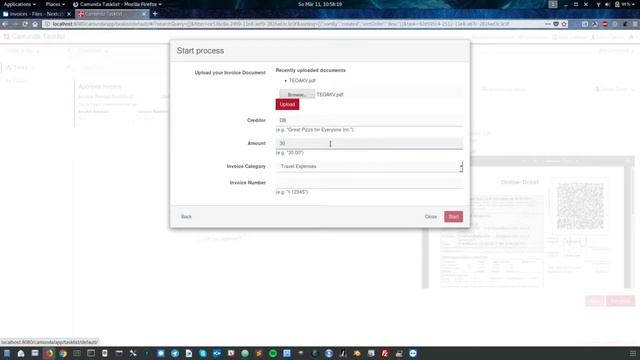Open the page actions three-dots menu
This screenshot has height=360, width=640.
(x=547, y=24)
